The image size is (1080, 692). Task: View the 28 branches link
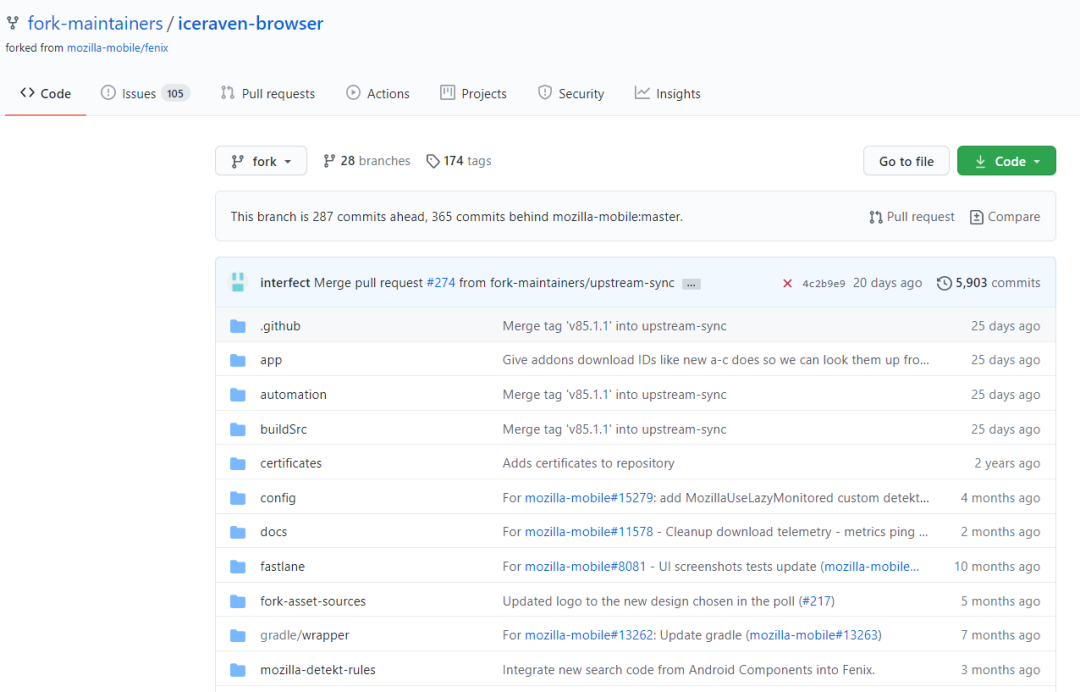click(366, 161)
